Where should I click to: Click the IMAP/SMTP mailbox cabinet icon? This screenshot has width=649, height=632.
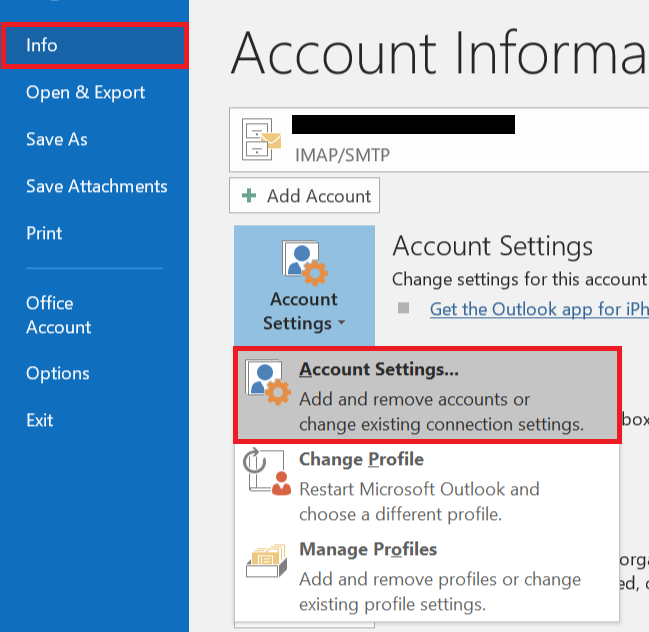[261, 139]
